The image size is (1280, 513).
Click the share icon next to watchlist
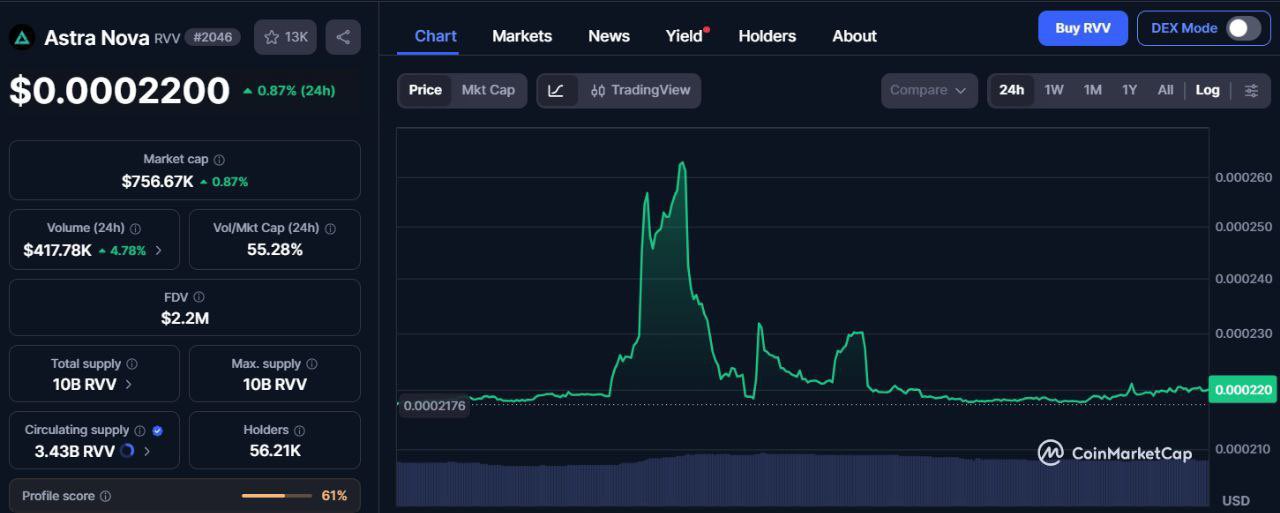(x=343, y=37)
